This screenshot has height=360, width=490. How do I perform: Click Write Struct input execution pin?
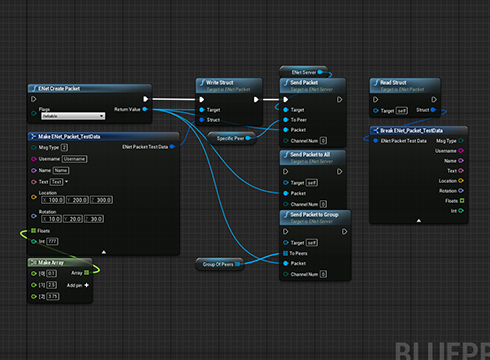(202, 99)
